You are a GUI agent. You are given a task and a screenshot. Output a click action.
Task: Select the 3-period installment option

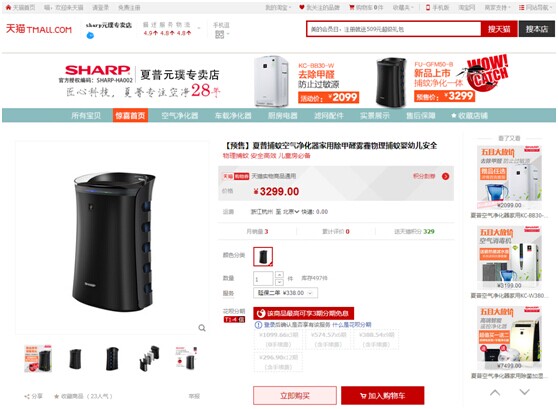(278, 340)
